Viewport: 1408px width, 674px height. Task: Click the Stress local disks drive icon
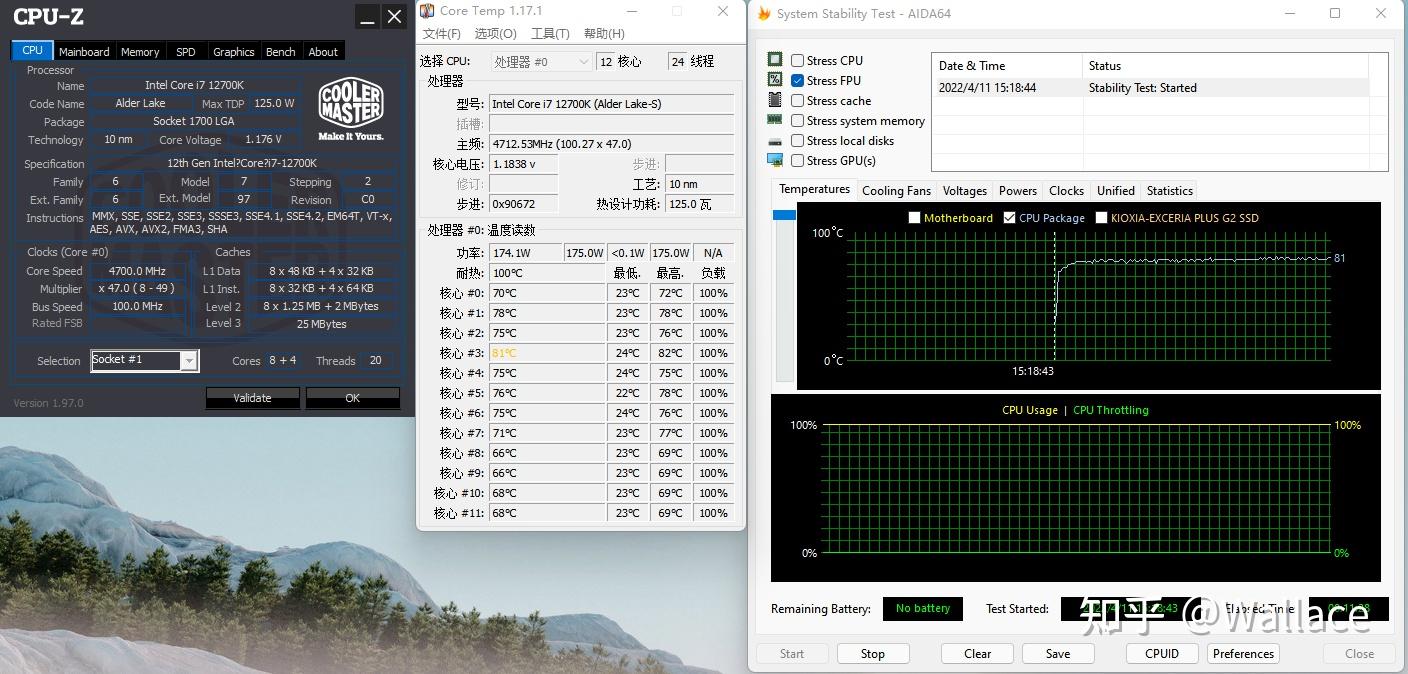point(773,140)
